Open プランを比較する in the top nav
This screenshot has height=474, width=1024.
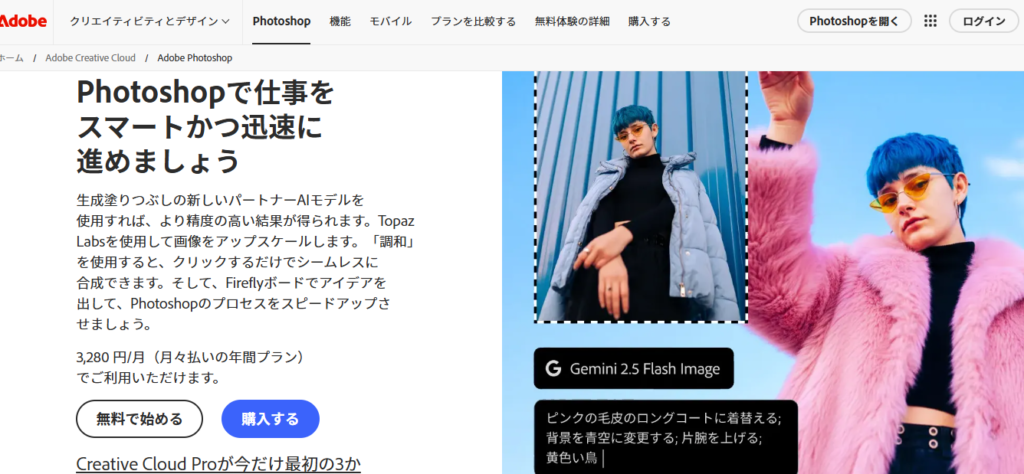point(473,22)
